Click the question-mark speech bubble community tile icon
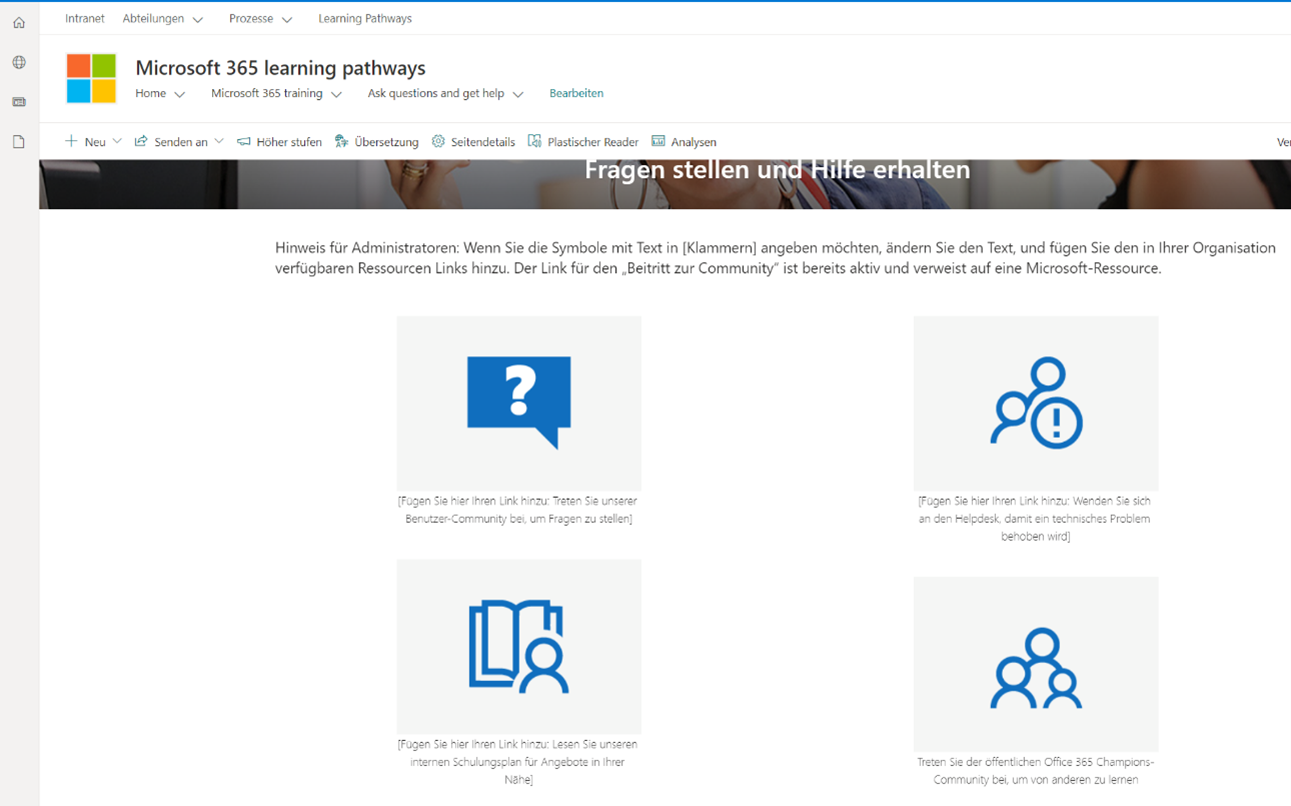This screenshot has height=806, width=1291. click(518, 400)
